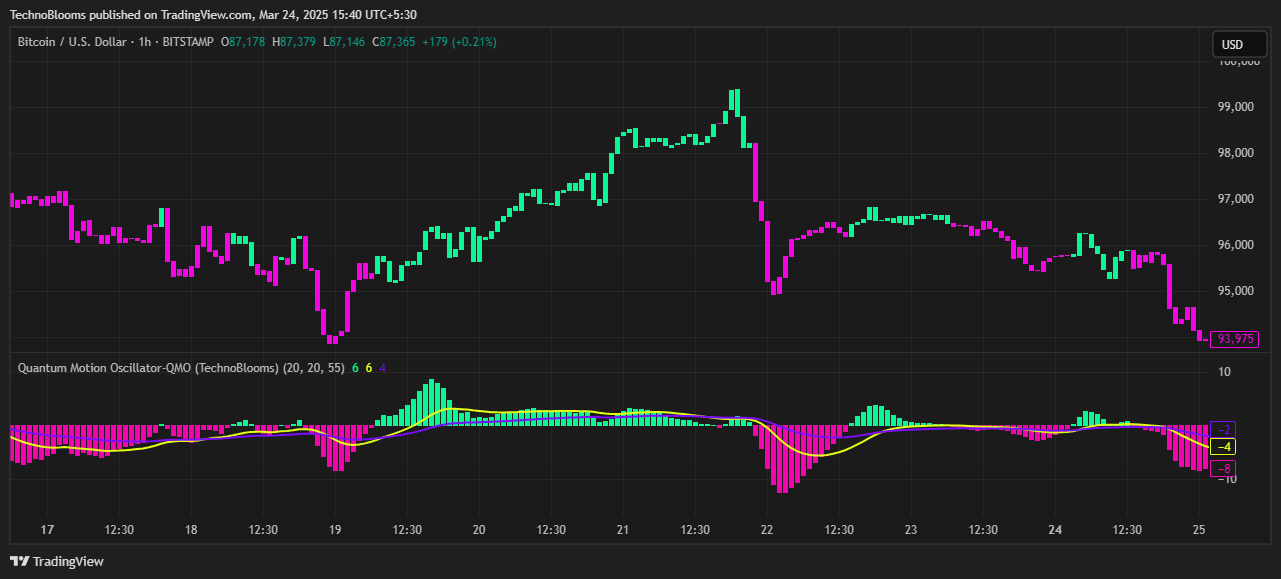Screen dimensions: 1281x579
Task: Click the date label 18 on time axis
Action: coord(191,530)
